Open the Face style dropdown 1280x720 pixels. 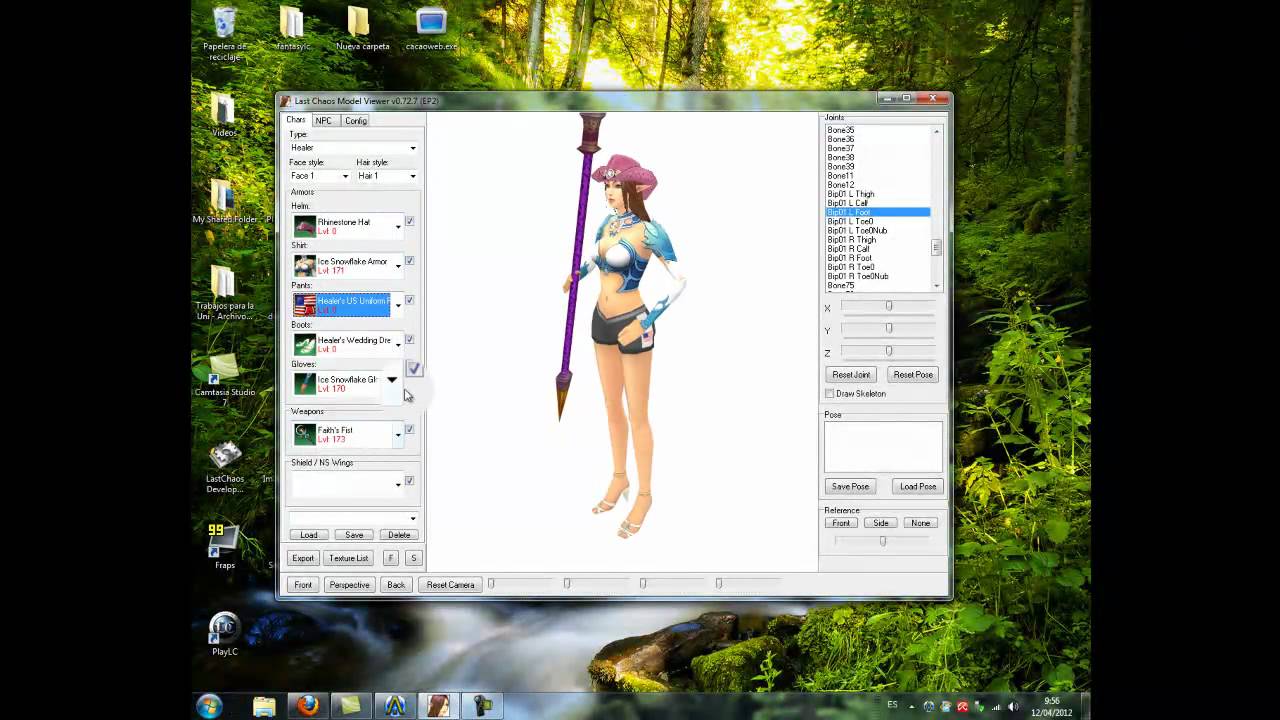coord(319,176)
